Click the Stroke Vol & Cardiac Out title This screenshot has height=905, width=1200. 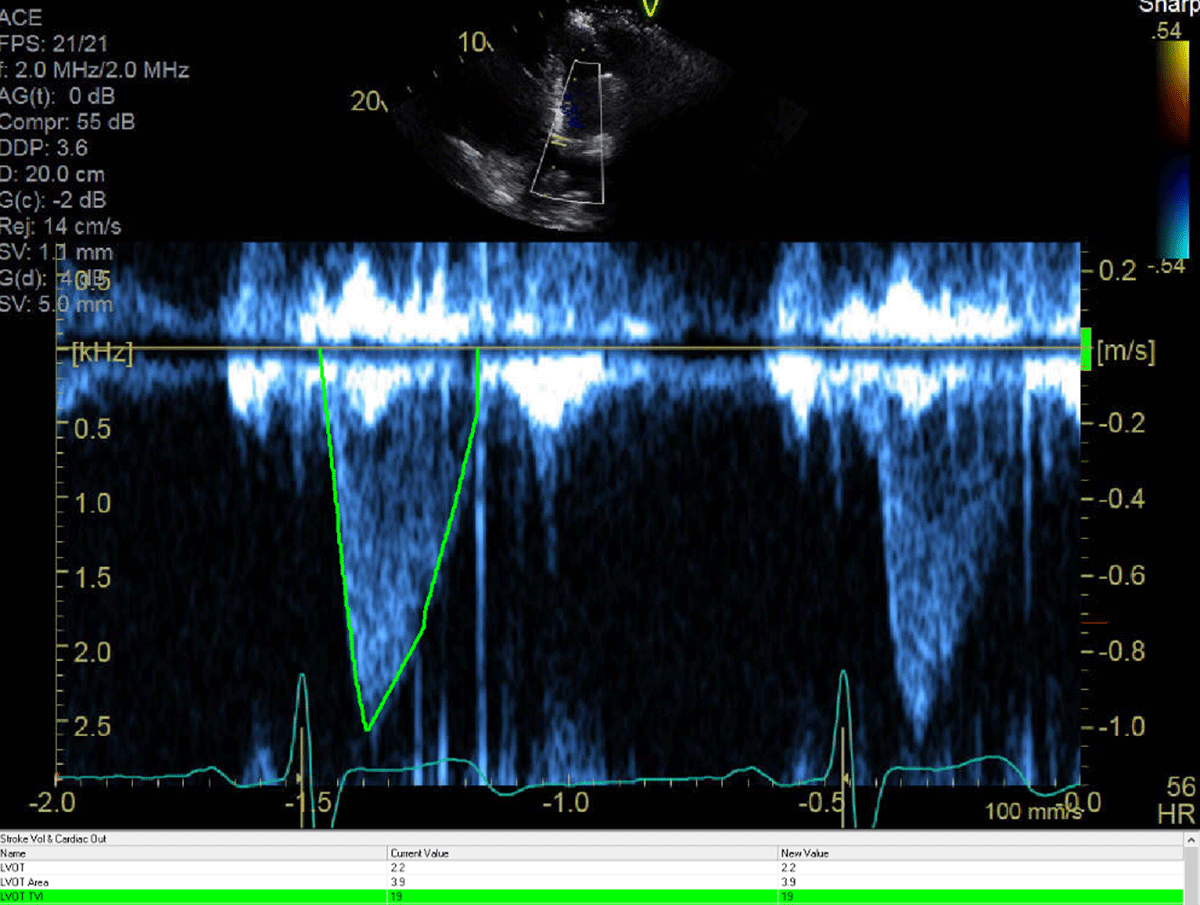[x=54, y=839]
